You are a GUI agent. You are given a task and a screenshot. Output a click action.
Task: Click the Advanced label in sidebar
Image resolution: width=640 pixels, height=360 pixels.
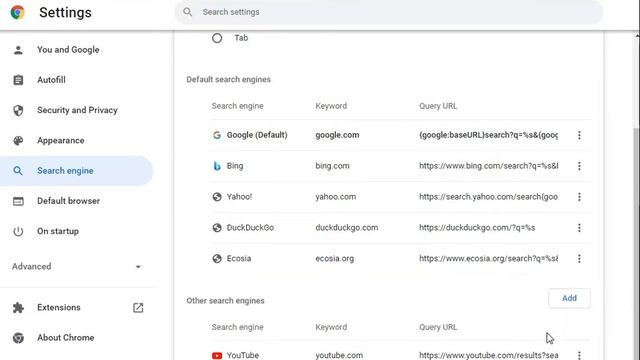(x=31, y=267)
